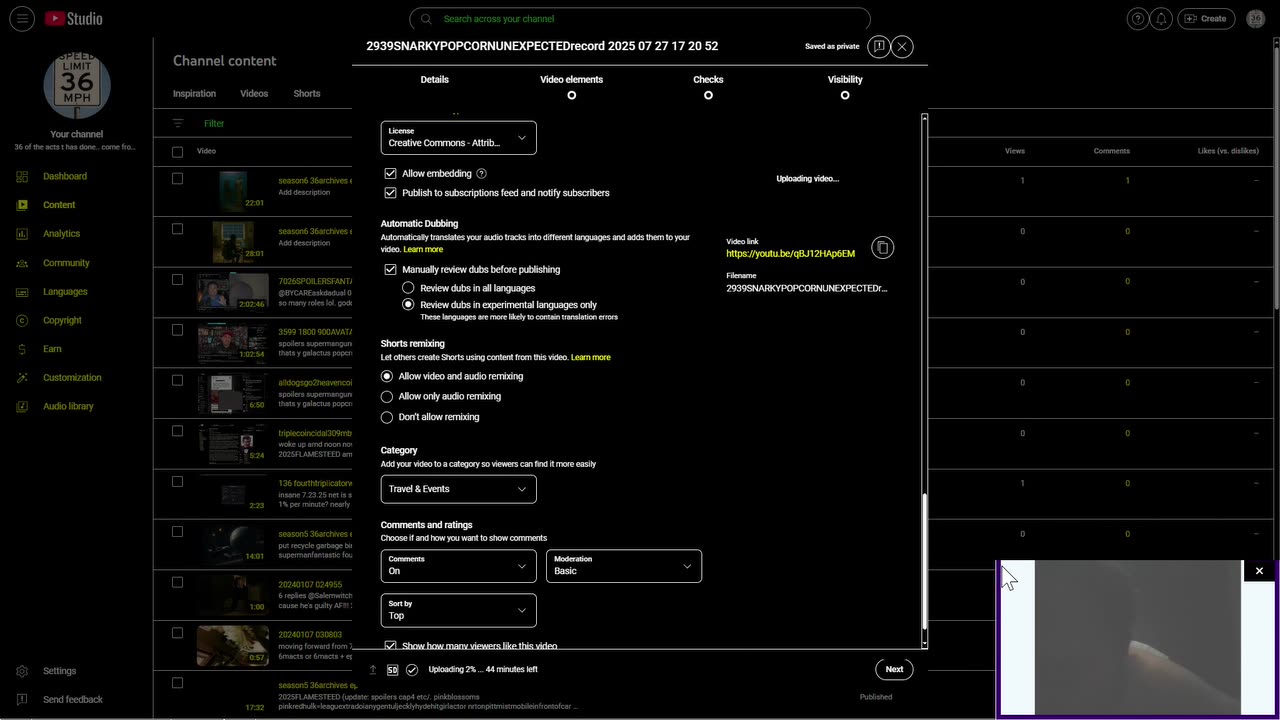The height and width of the screenshot is (720, 1280).
Task: Click the send feedback icon in dialog header
Action: tap(878, 46)
